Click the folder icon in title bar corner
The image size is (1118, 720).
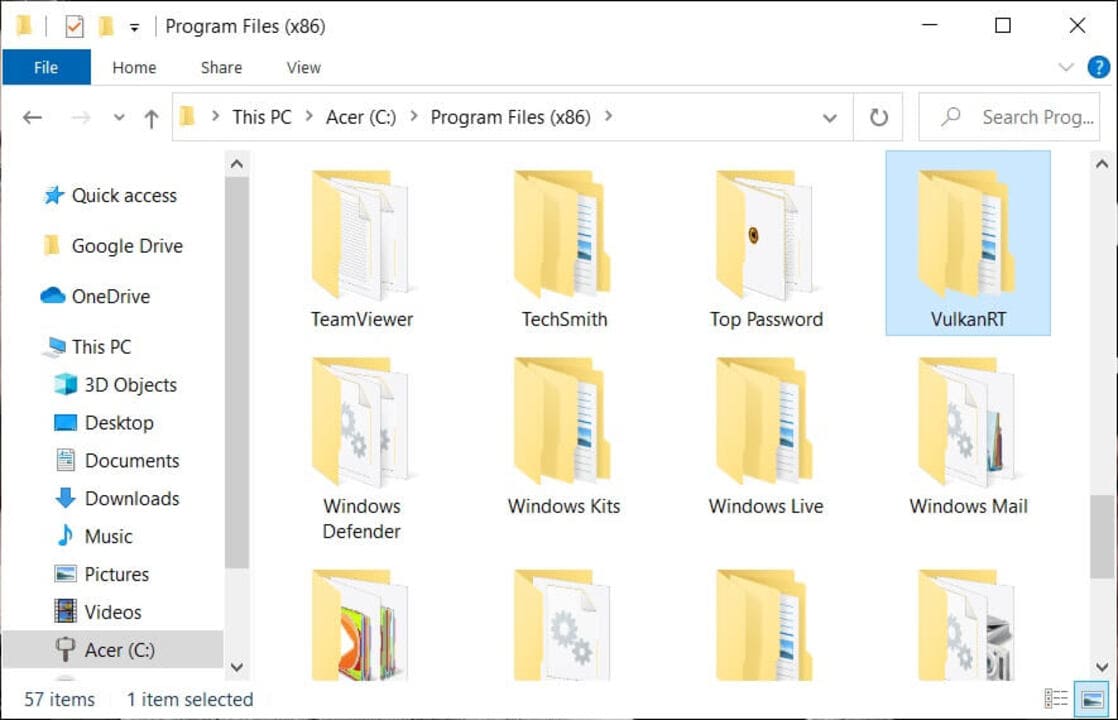24,26
